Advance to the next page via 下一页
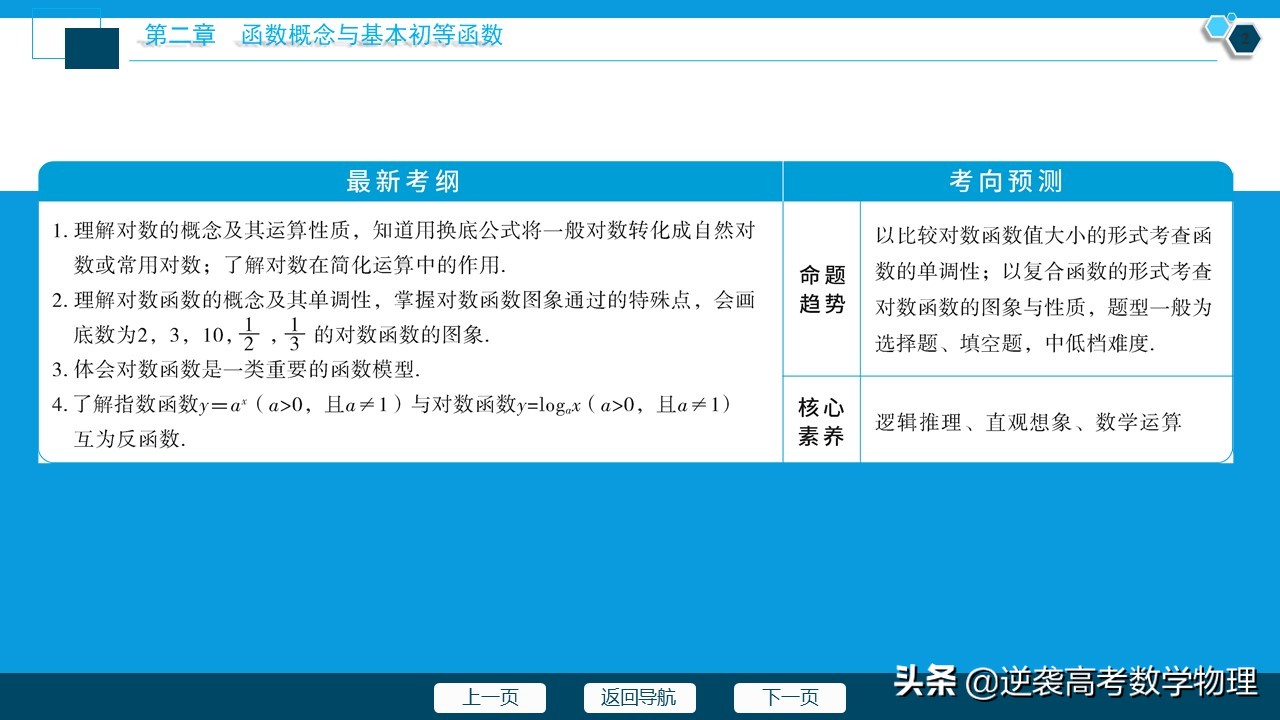The image size is (1280, 720). coord(789,698)
